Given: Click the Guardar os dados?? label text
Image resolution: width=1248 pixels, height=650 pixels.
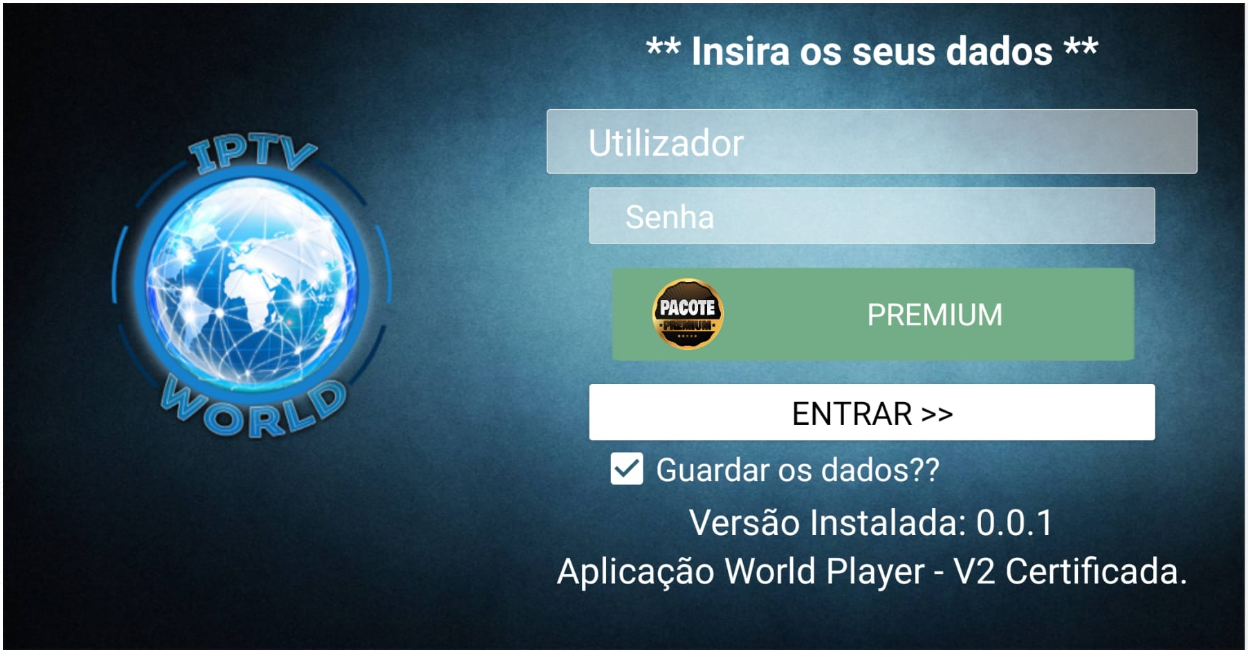Looking at the screenshot, I should point(798,470).
